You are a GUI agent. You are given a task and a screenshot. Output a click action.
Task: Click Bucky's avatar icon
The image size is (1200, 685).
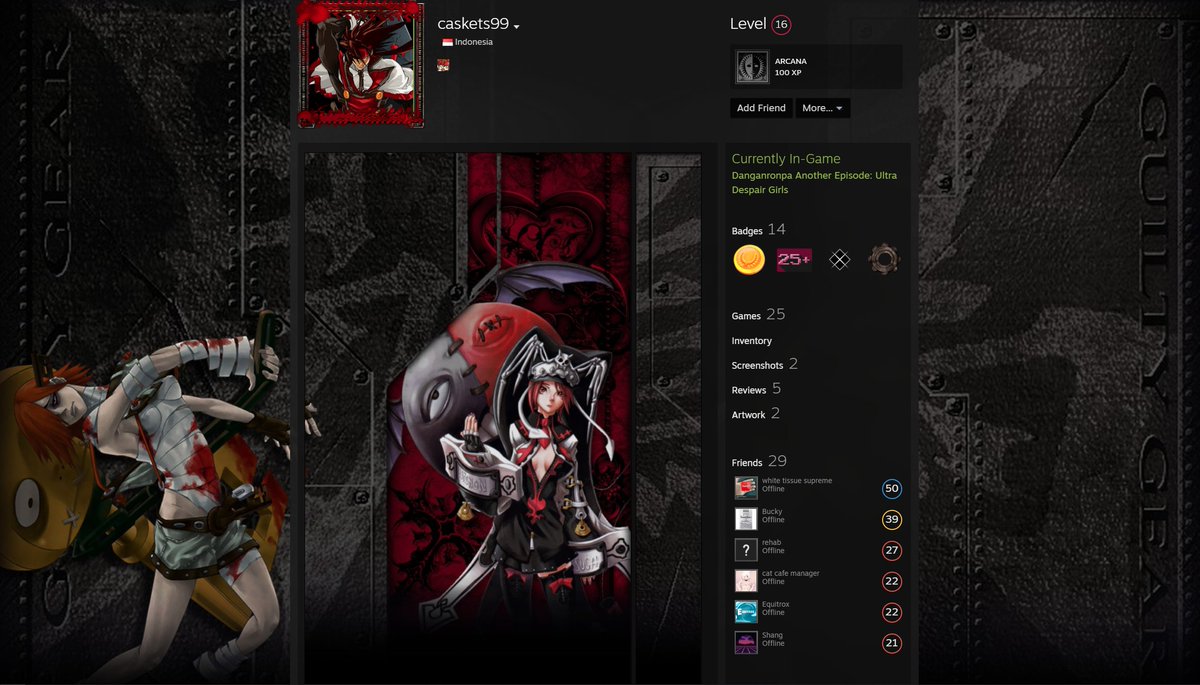click(x=746, y=519)
